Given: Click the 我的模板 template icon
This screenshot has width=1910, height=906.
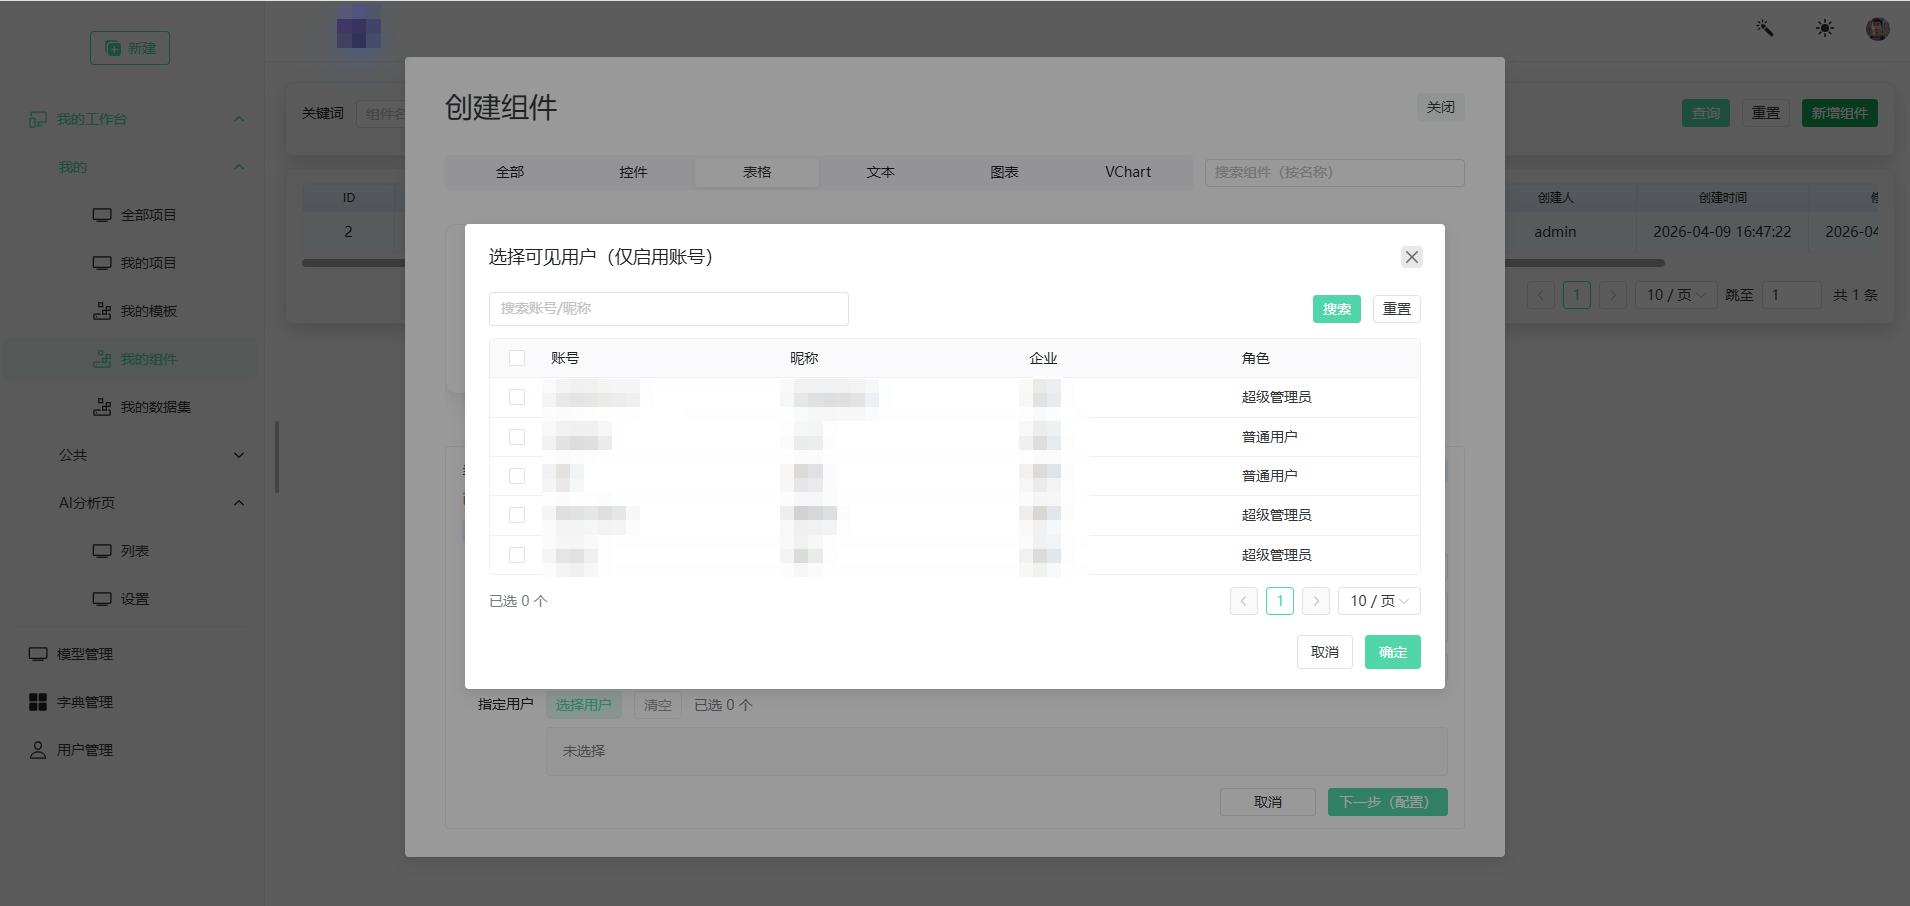Looking at the screenshot, I should pyautogui.click(x=102, y=311).
